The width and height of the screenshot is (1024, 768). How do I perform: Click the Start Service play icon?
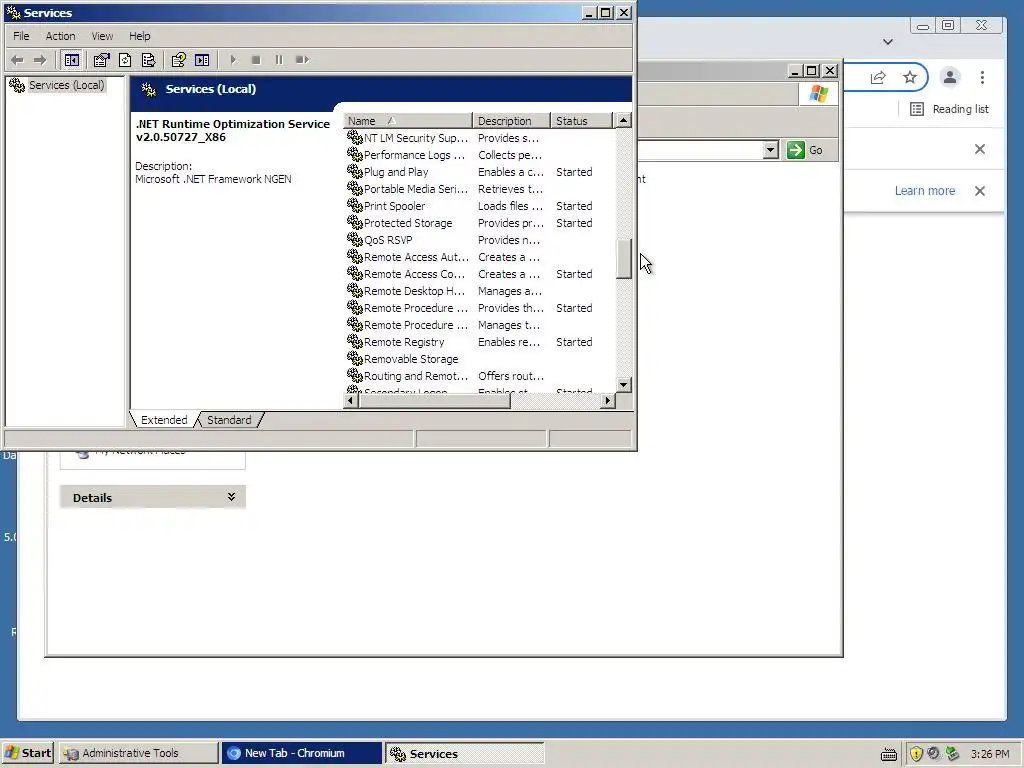(x=233, y=60)
